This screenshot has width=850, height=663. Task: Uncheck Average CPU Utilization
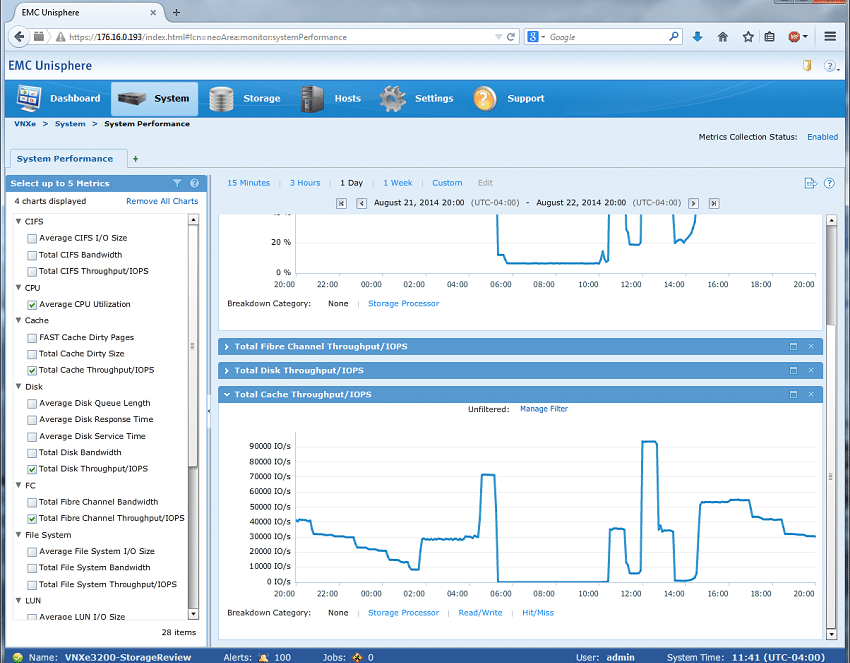(32, 305)
